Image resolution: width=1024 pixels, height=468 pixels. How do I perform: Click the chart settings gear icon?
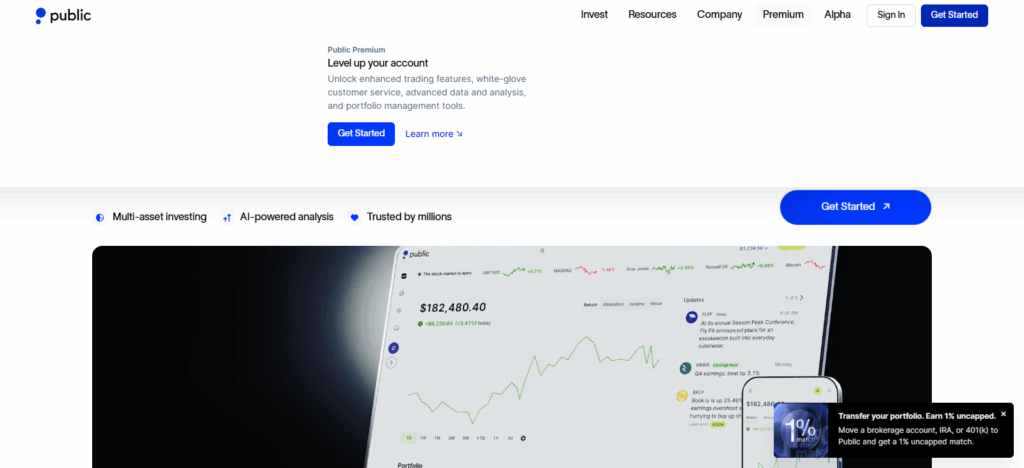coord(523,438)
